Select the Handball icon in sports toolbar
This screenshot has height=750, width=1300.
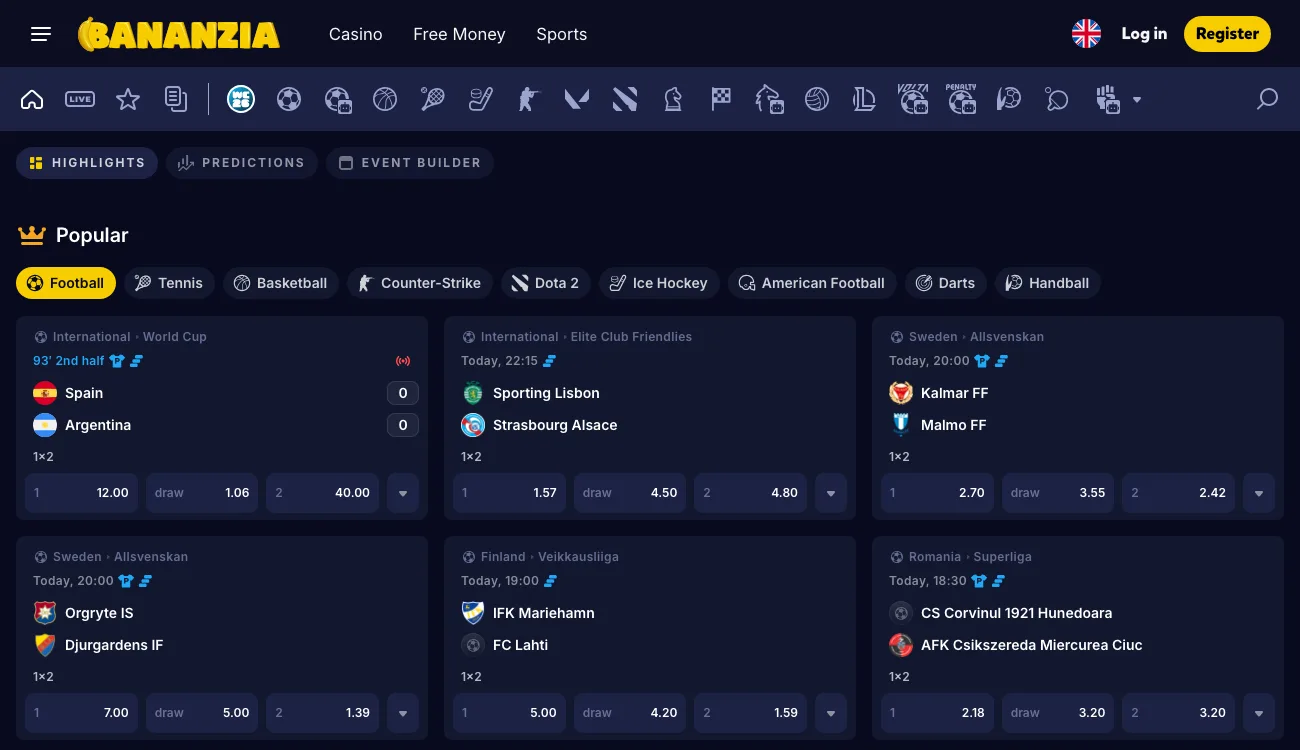[x=1009, y=99]
